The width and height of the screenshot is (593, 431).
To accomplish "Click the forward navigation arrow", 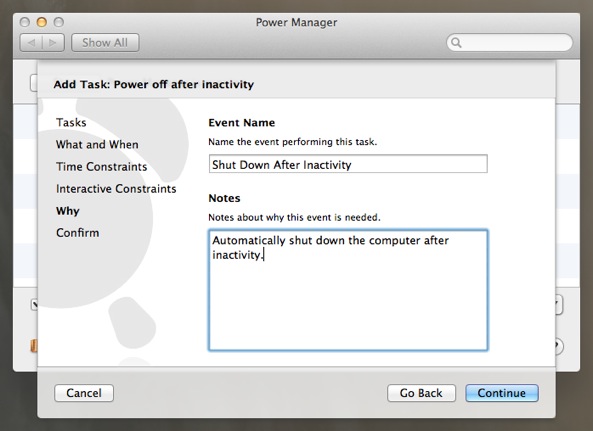I will point(53,42).
